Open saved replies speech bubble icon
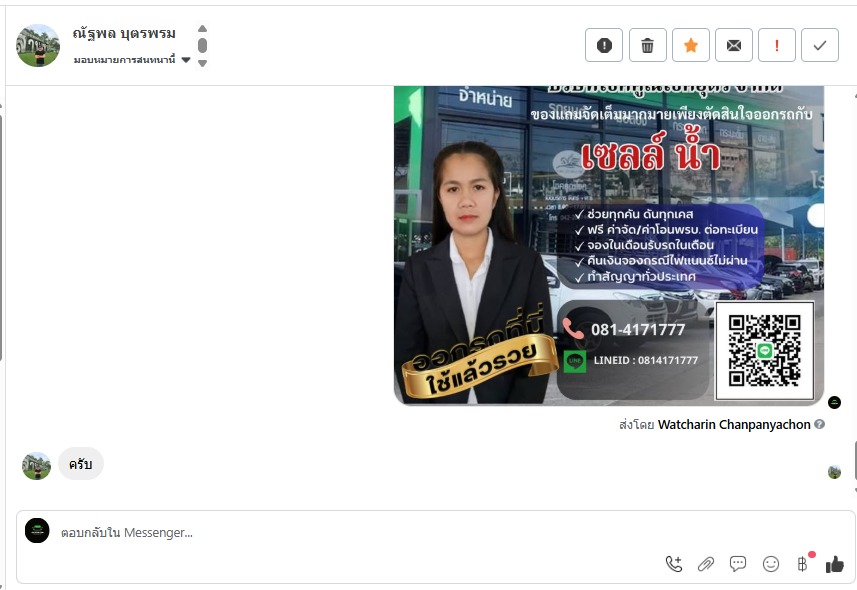The width and height of the screenshot is (857, 590). tap(738, 564)
